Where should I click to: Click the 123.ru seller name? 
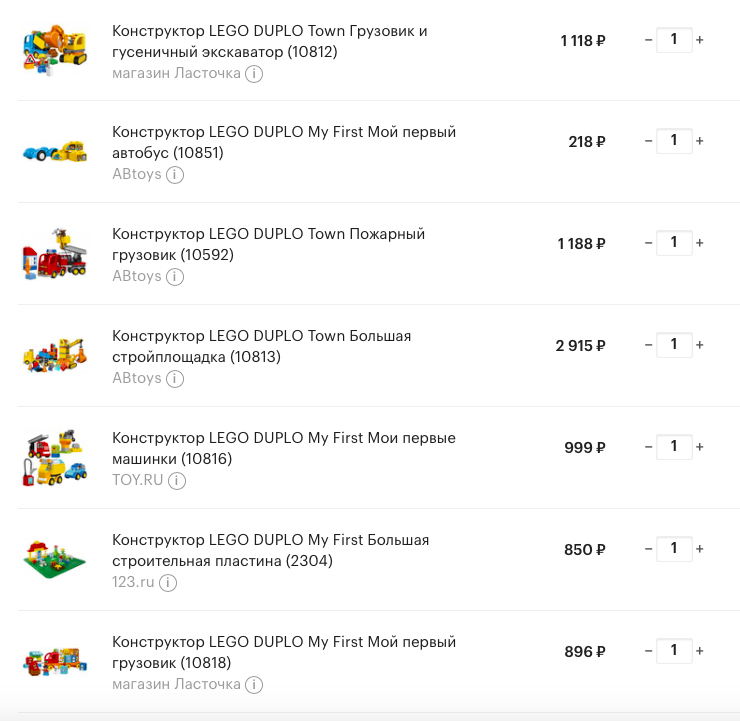pyautogui.click(x=133, y=582)
